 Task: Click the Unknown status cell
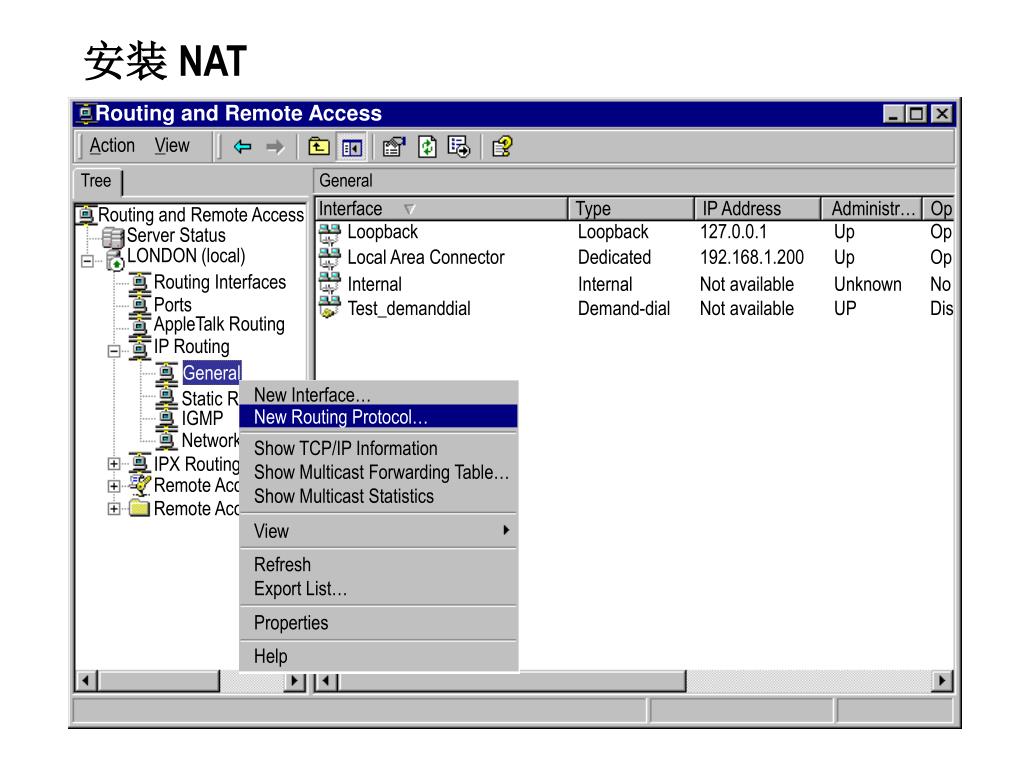pos(867,284)
